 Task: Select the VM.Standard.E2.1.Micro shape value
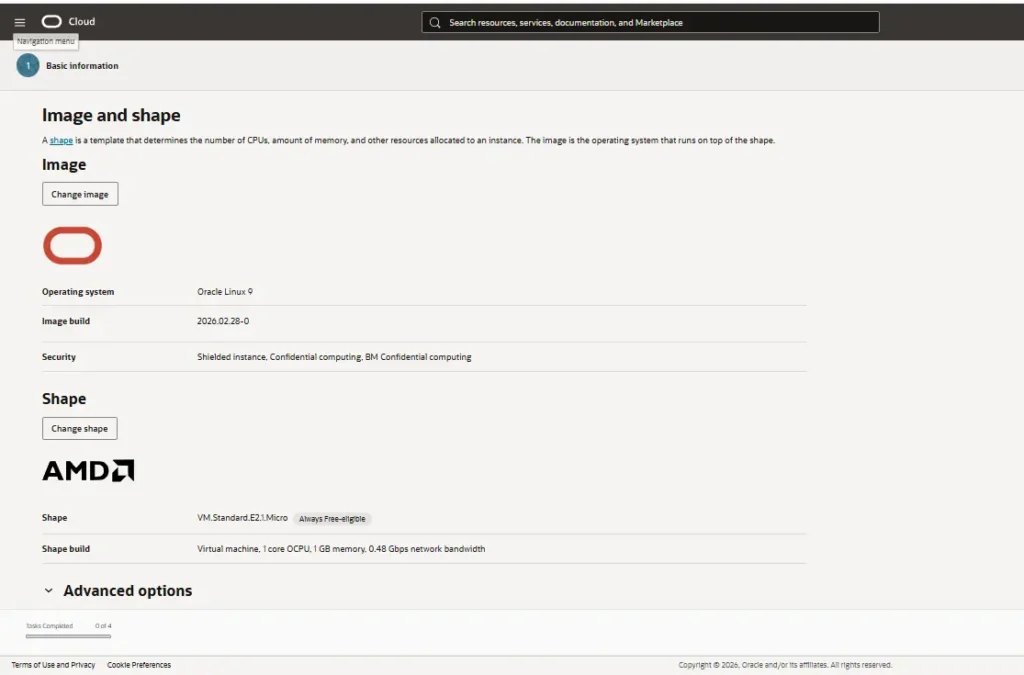click(x=242, y=517)
